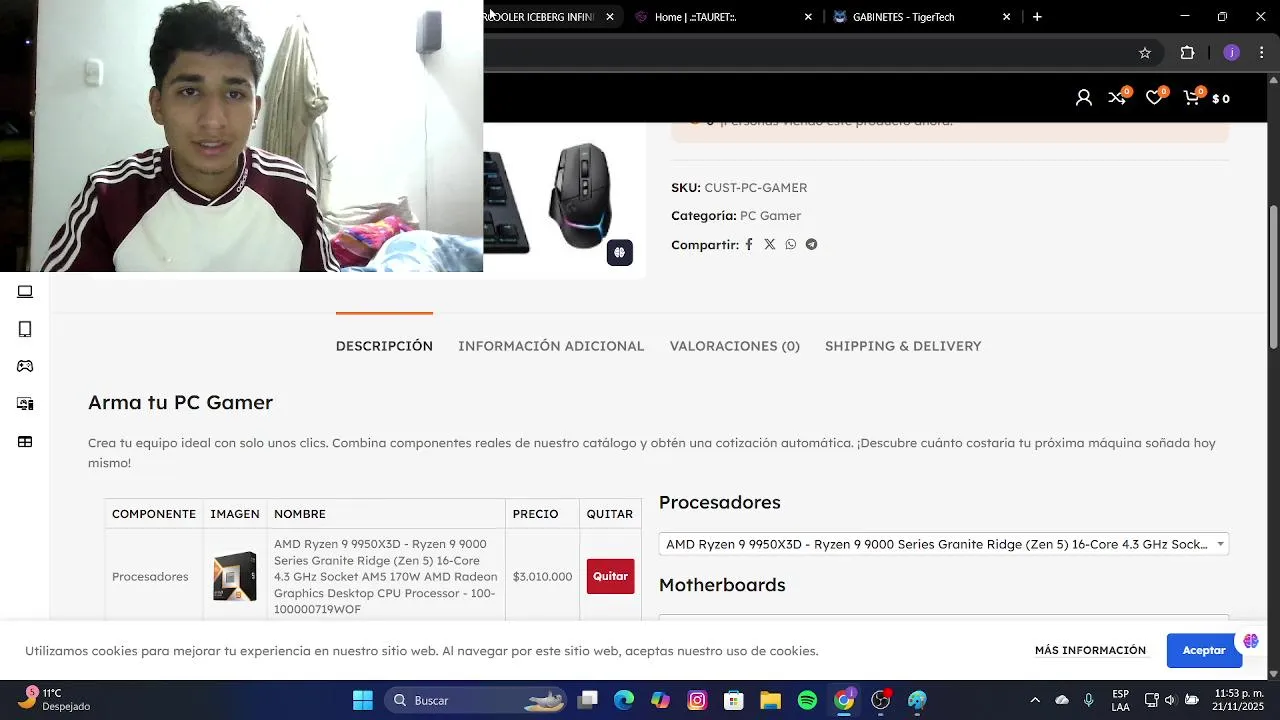Share product via WhatsApp icon

[790, 244]
